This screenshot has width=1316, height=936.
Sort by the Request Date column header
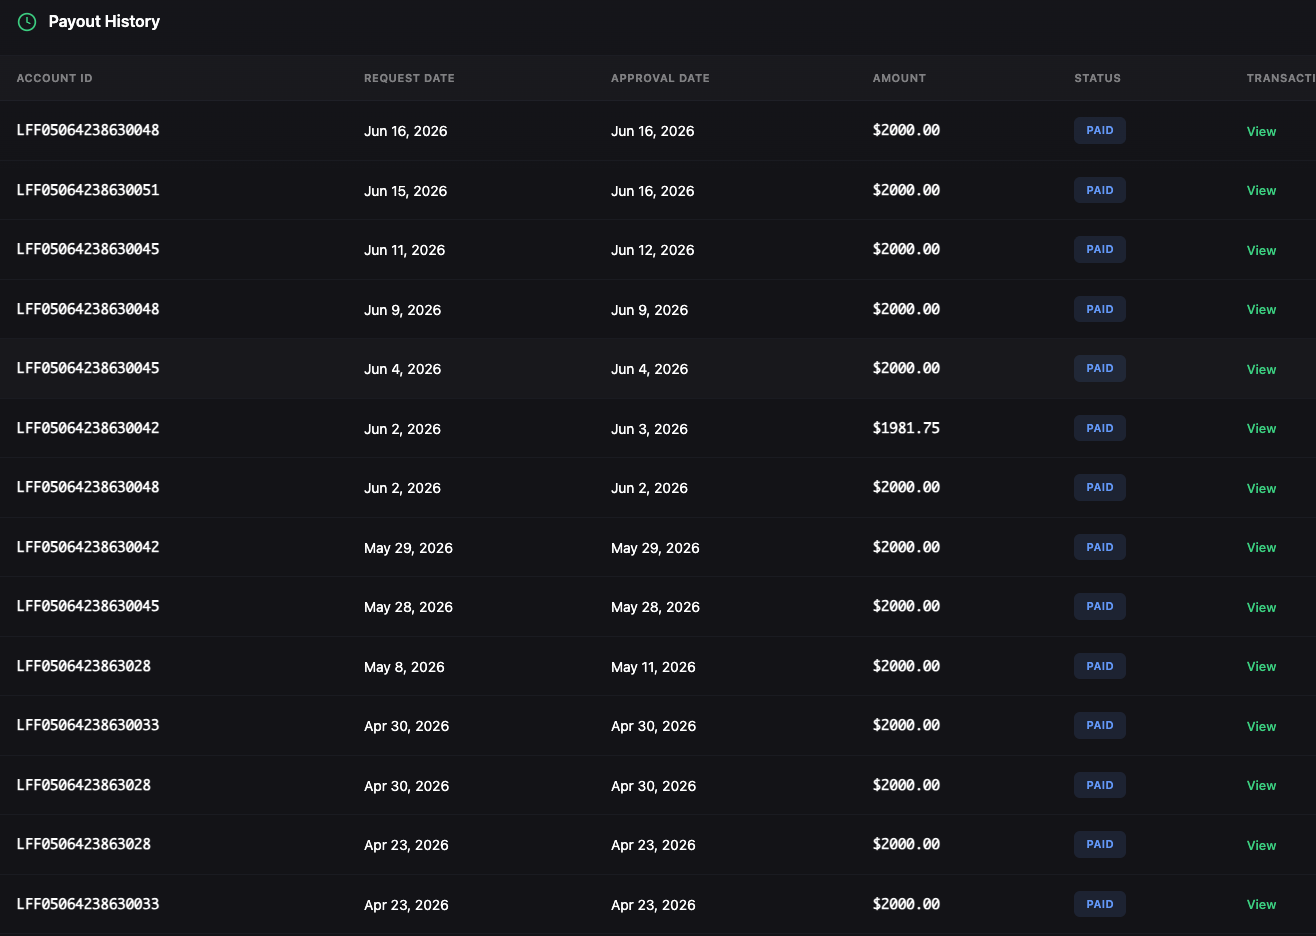(x=409, y=78)
